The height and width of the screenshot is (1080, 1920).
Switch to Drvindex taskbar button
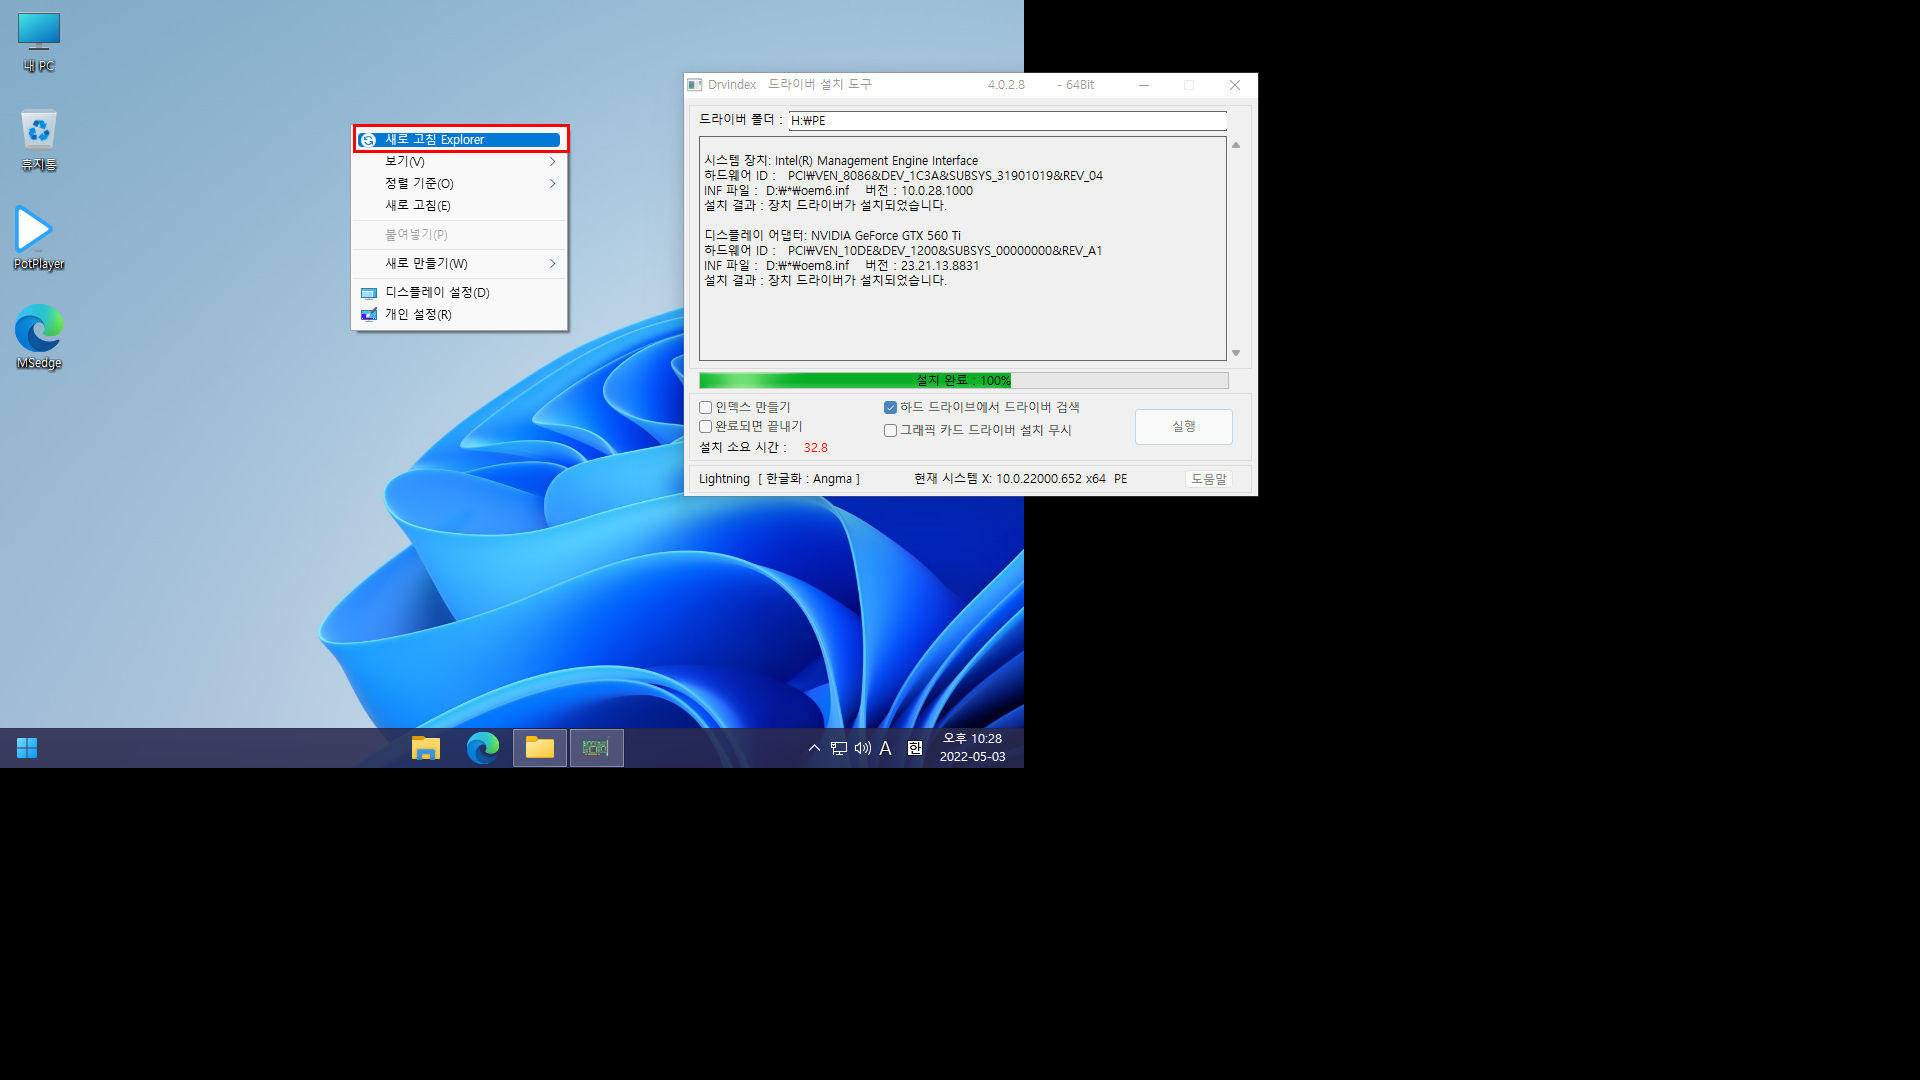[x=596, y=748]
